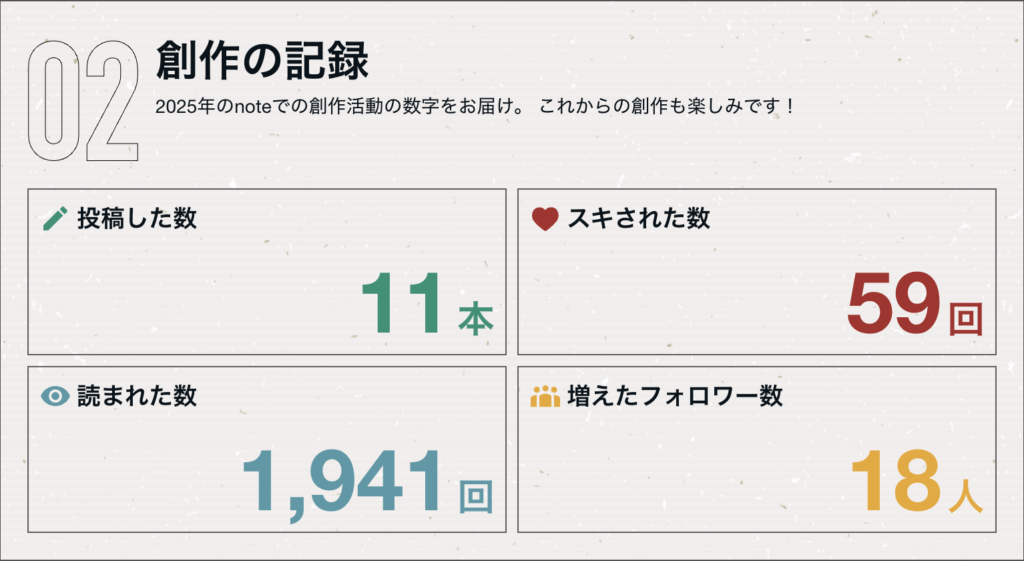Select the 読まれた数 label
This screenshot has width=1024, height=561.
[137, 396]
